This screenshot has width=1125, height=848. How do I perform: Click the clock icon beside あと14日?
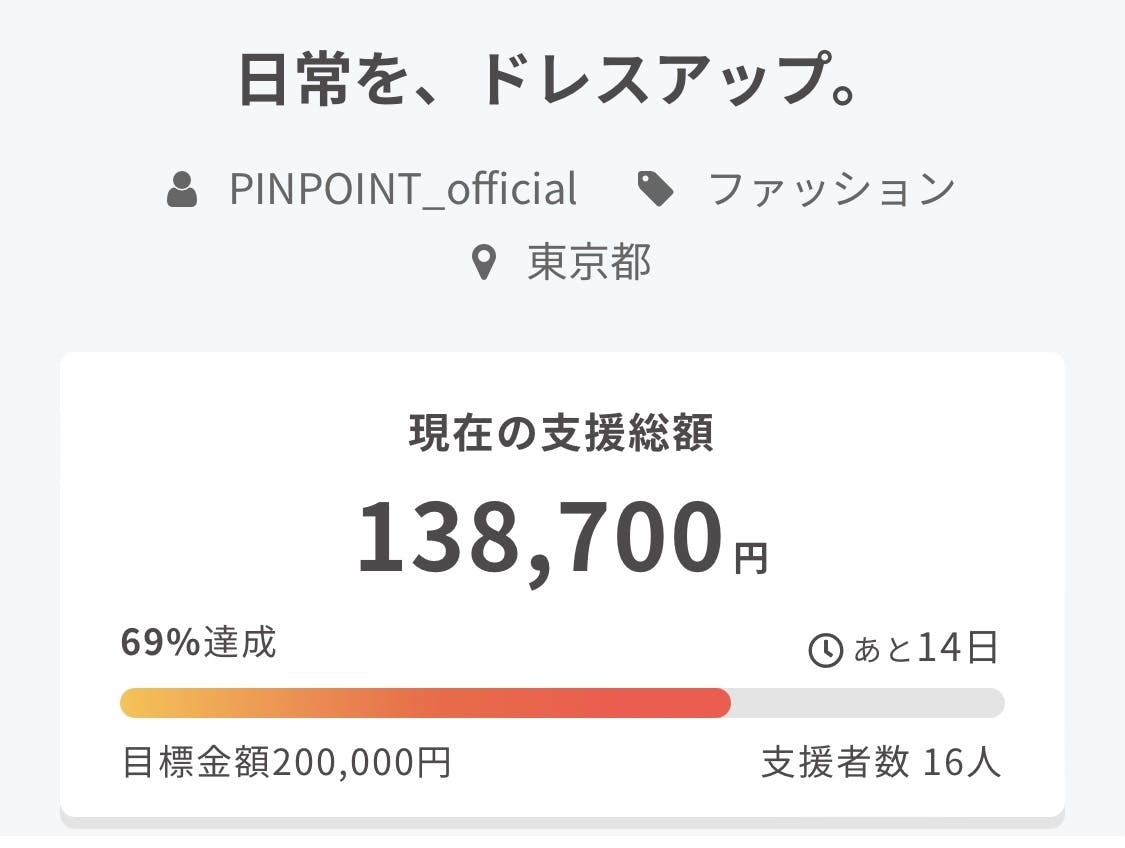(x=826, y=651)
